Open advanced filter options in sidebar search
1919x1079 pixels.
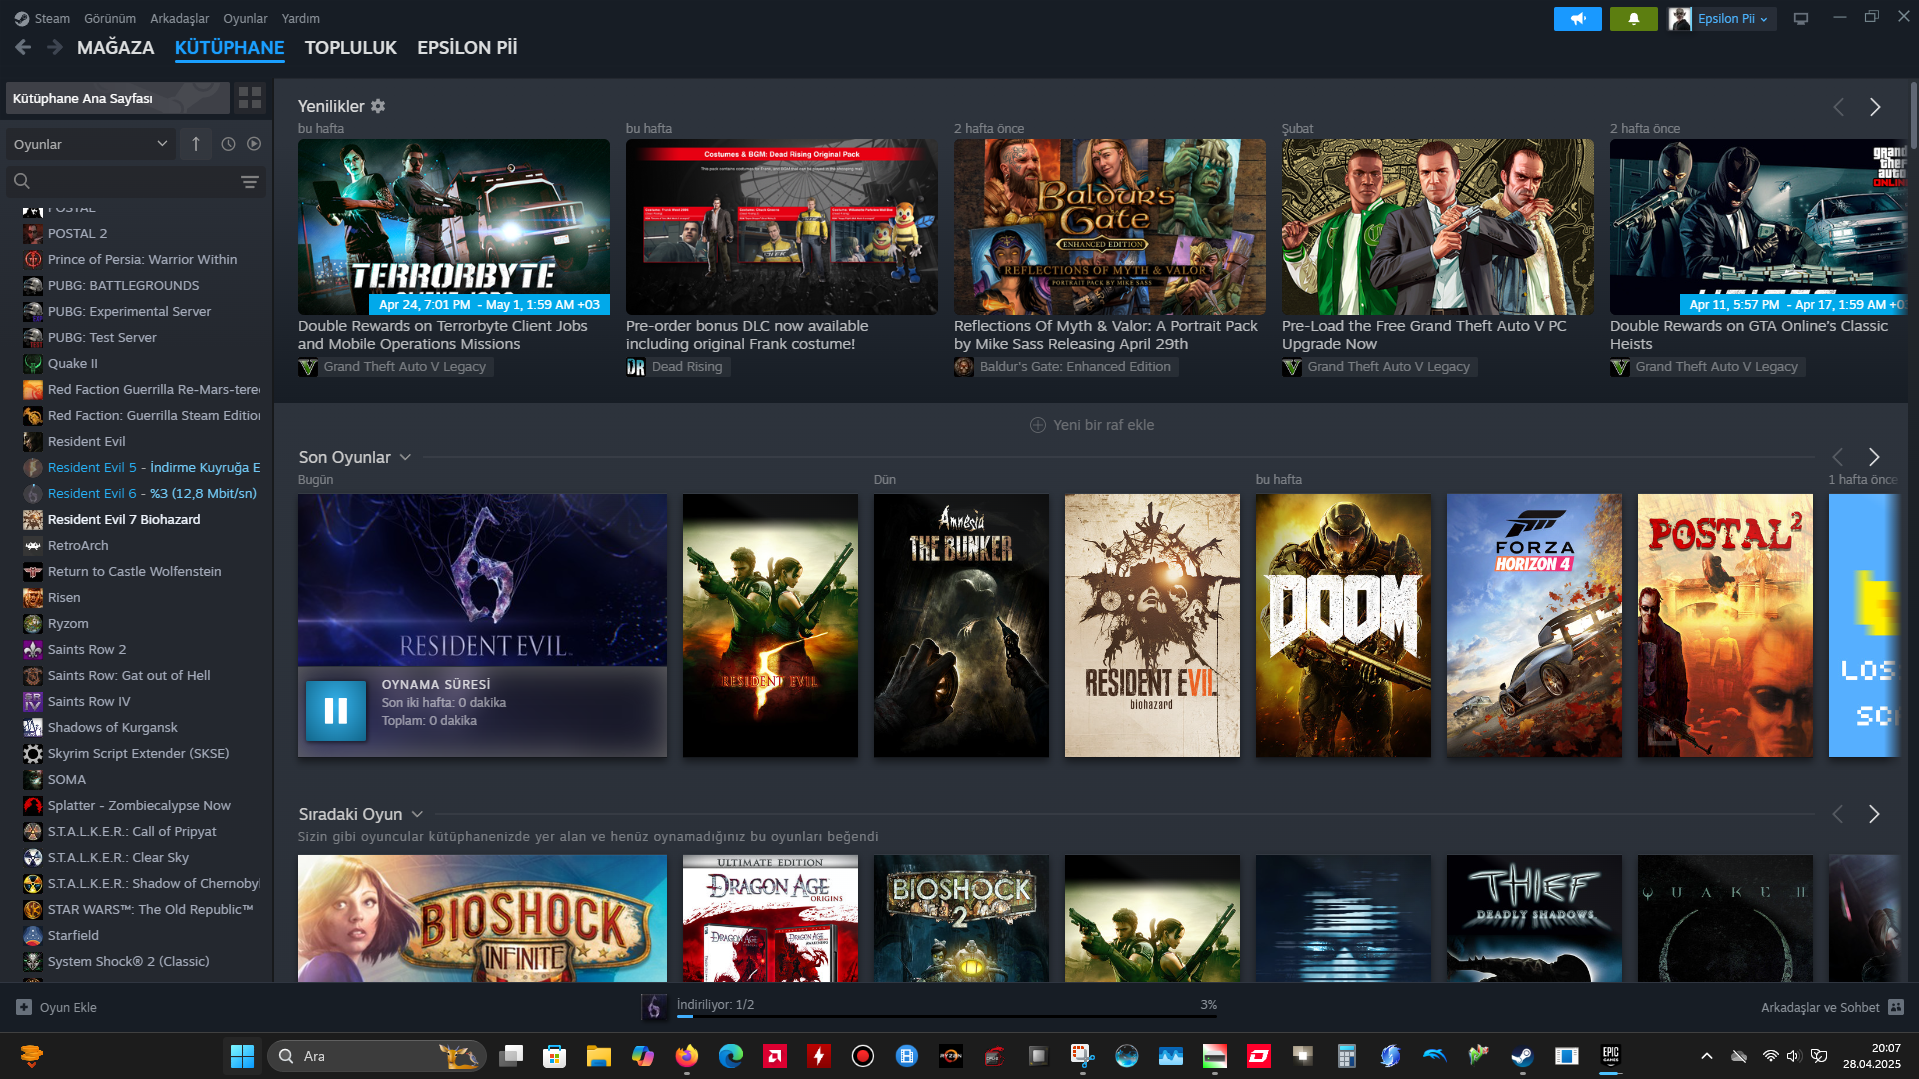pos(250,181)
